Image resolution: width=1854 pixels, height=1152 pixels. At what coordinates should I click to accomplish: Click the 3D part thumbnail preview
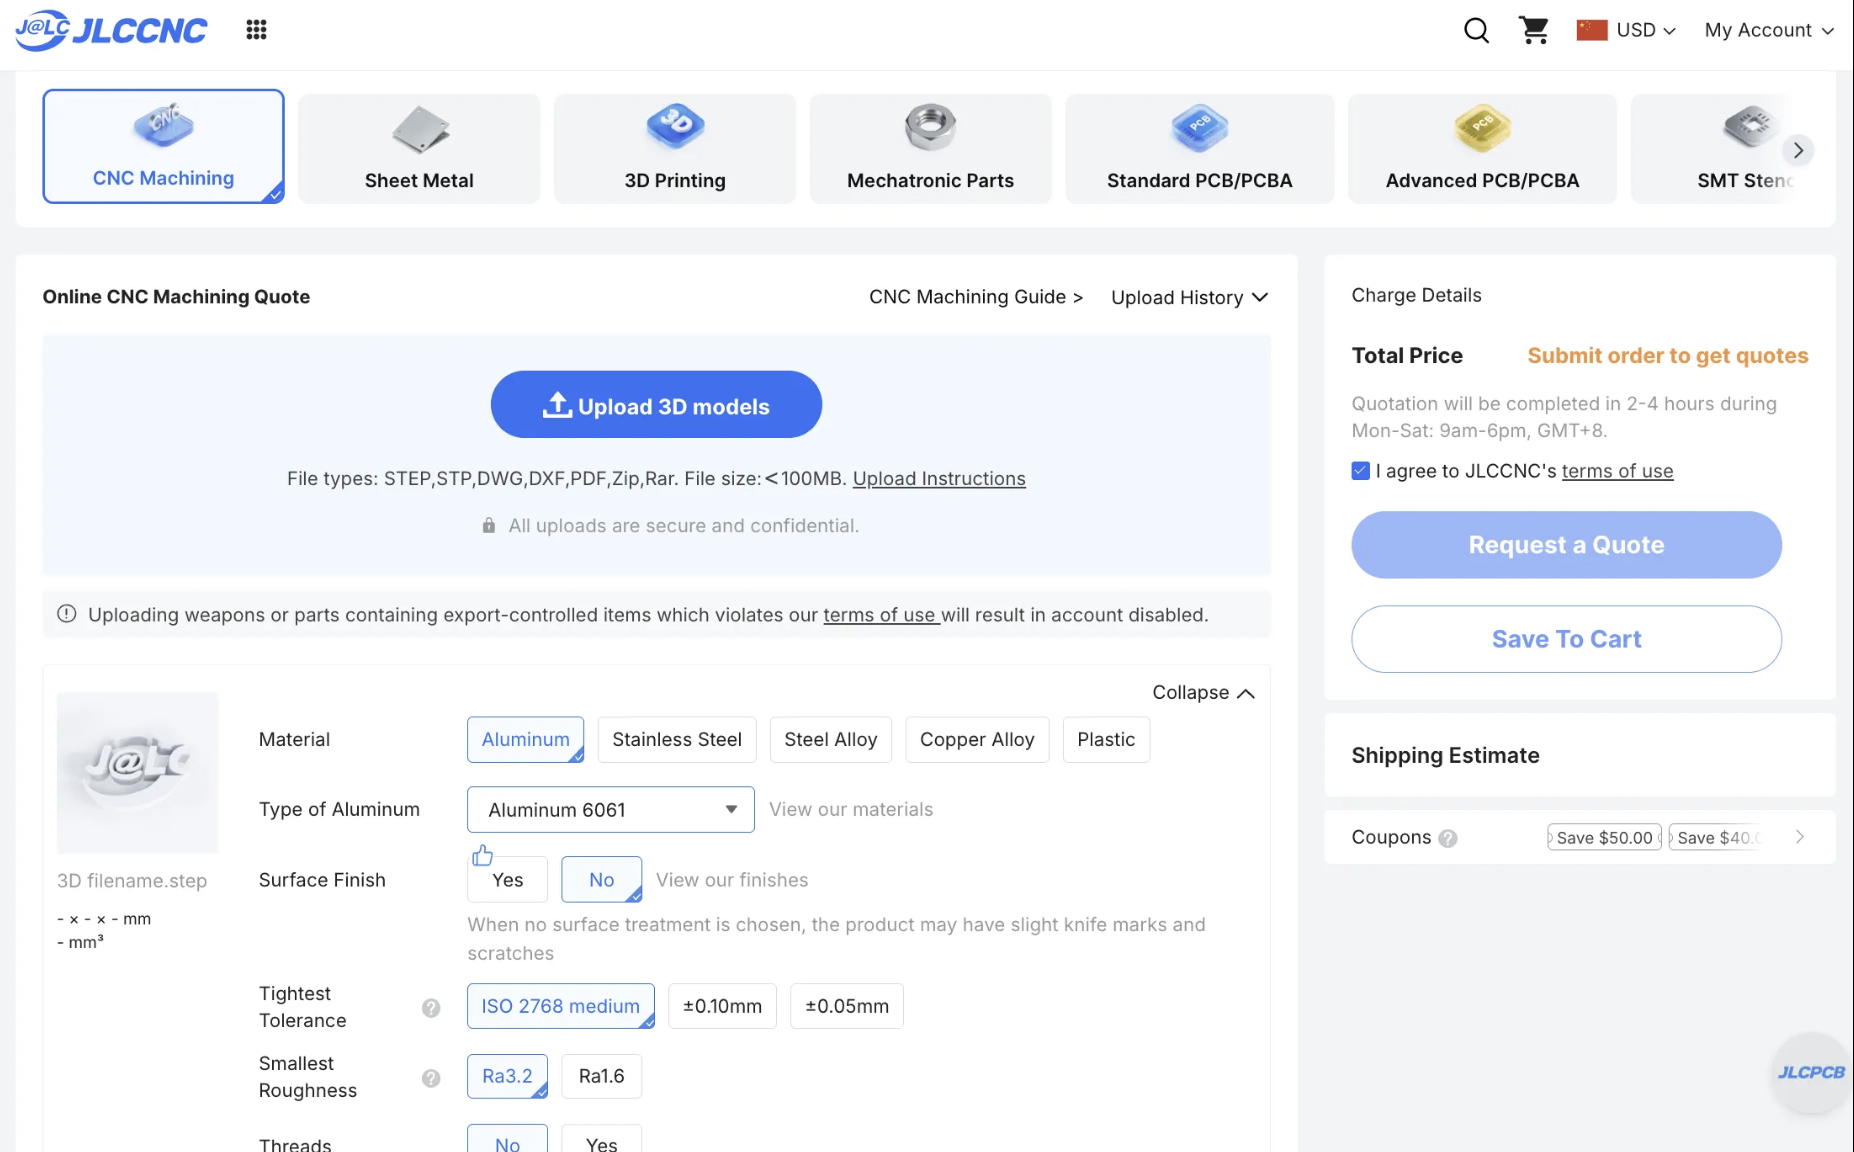pyautogui.click(x=137, y=773)
